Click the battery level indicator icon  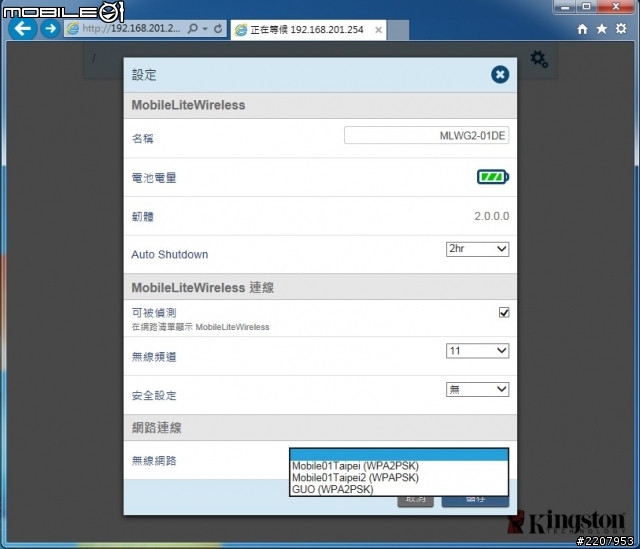(493, 177)
